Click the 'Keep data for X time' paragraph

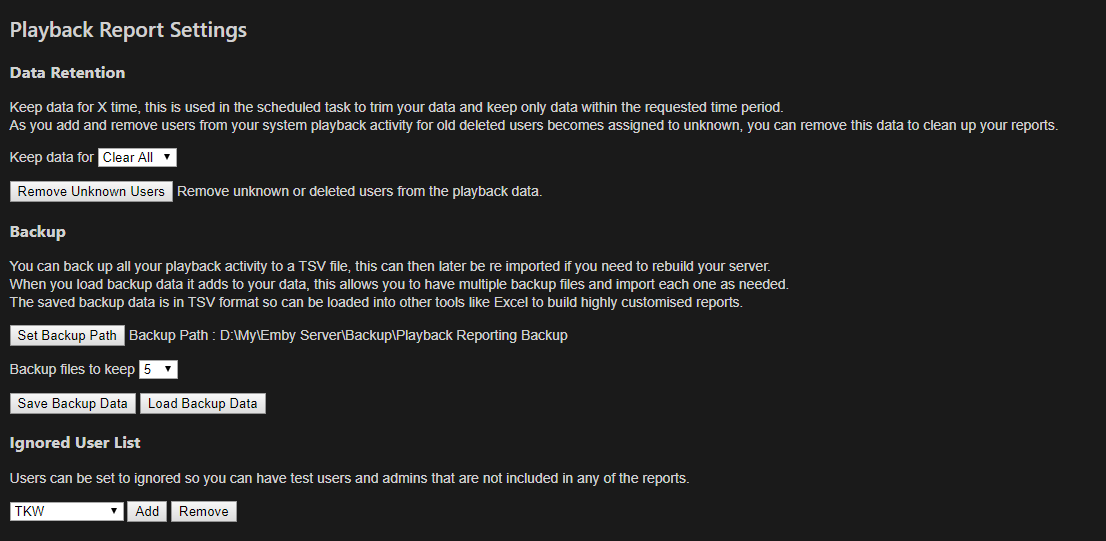(396, 107)
